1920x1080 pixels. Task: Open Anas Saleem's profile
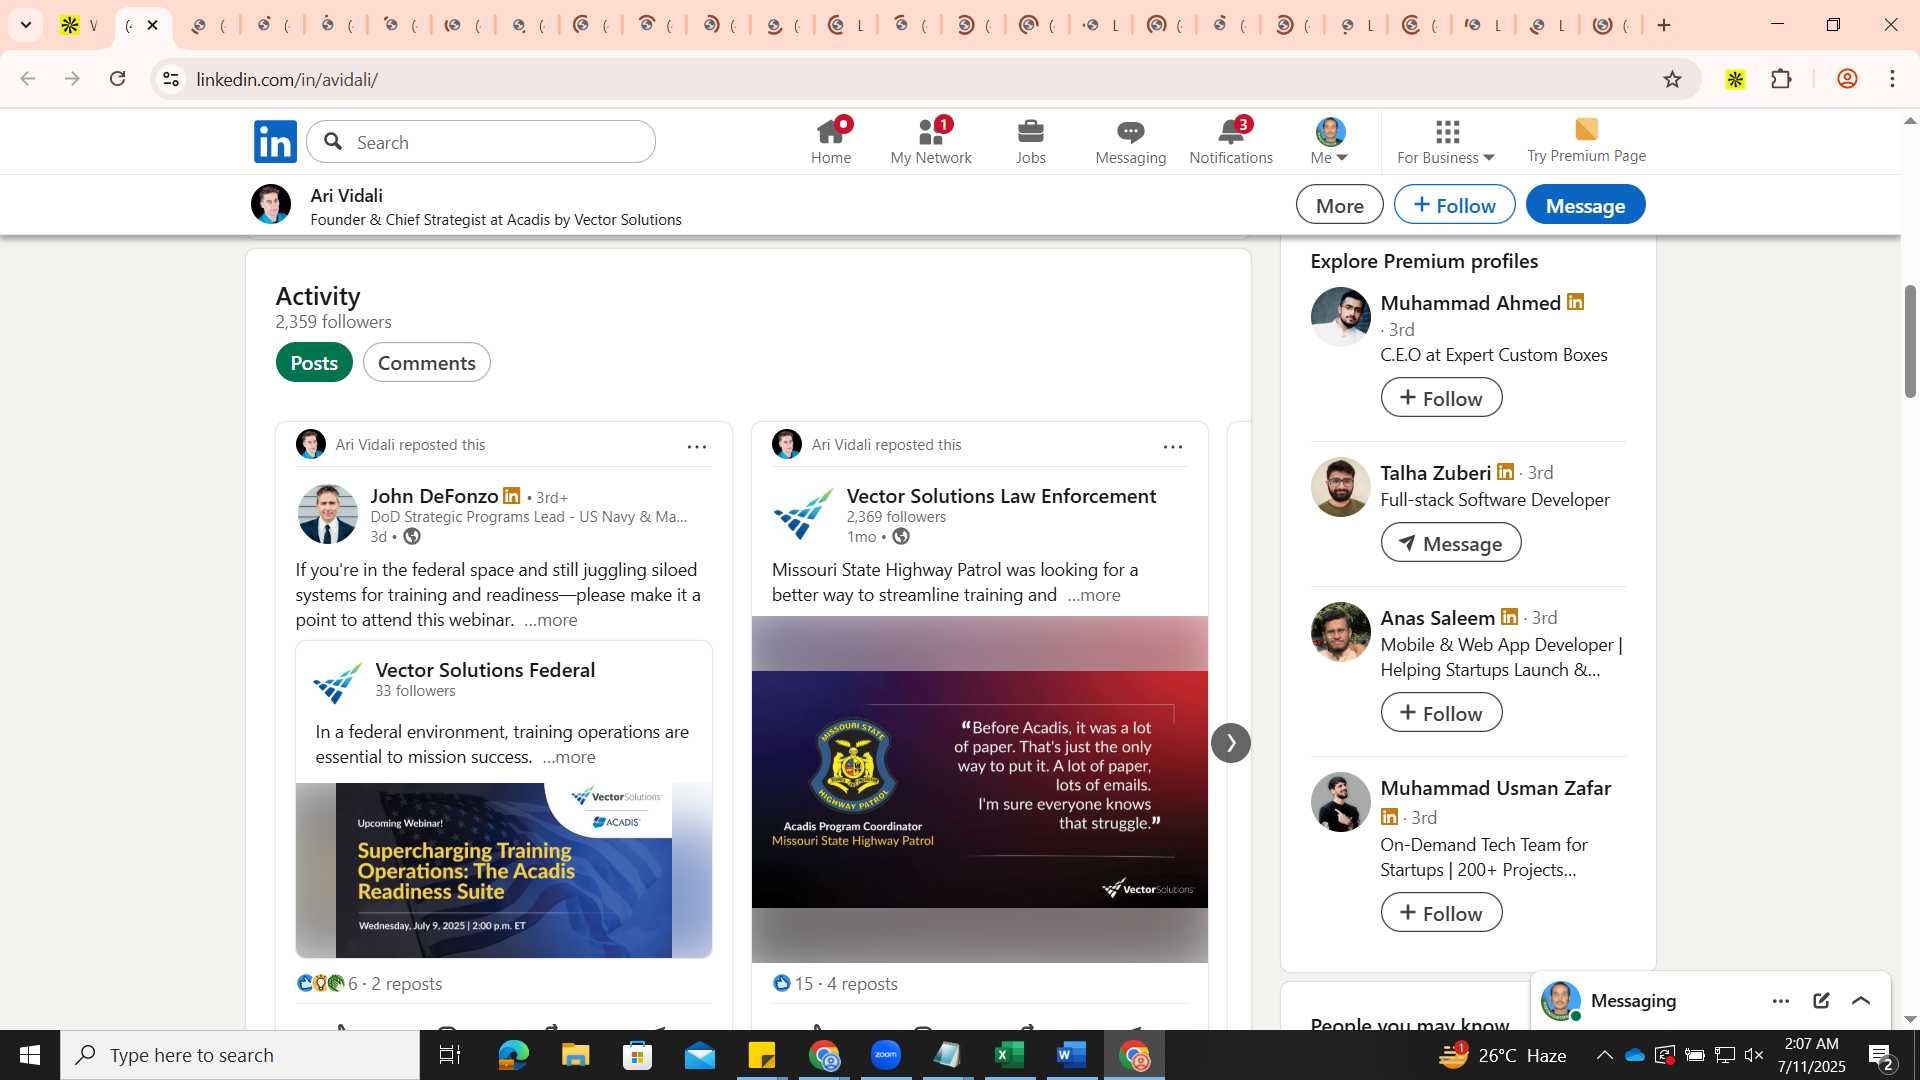(1437, 618)
